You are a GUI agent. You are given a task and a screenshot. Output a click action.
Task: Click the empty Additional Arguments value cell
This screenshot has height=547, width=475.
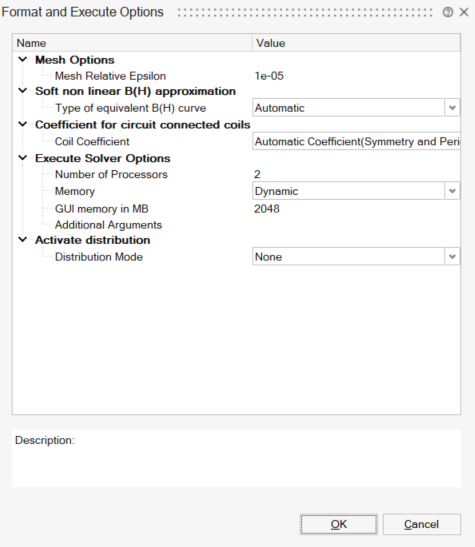click(x=356, y=225)
